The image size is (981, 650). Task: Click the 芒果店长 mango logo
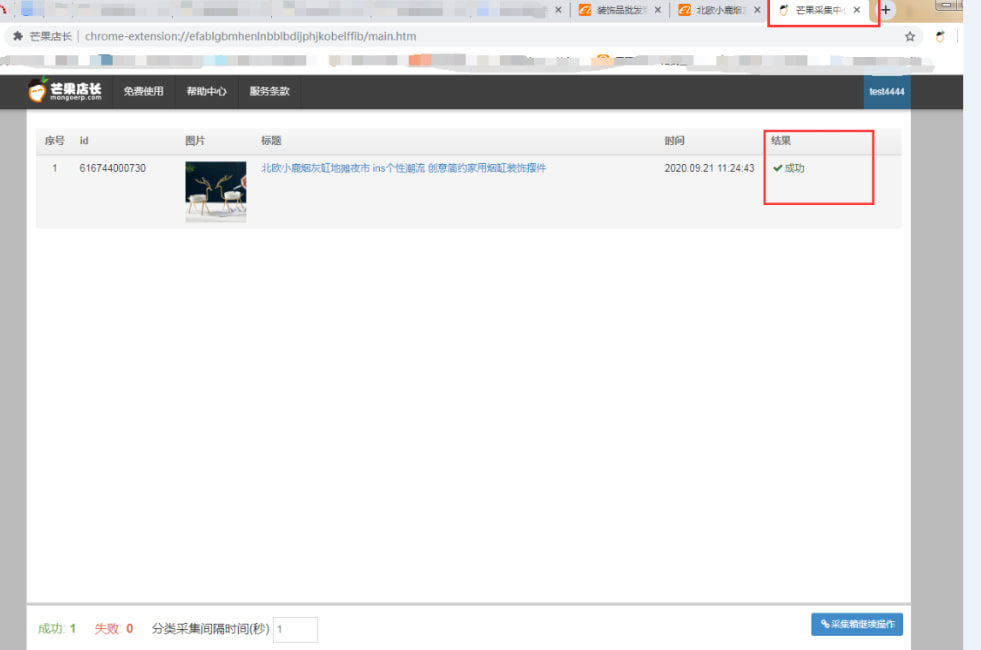click(65, 91)
